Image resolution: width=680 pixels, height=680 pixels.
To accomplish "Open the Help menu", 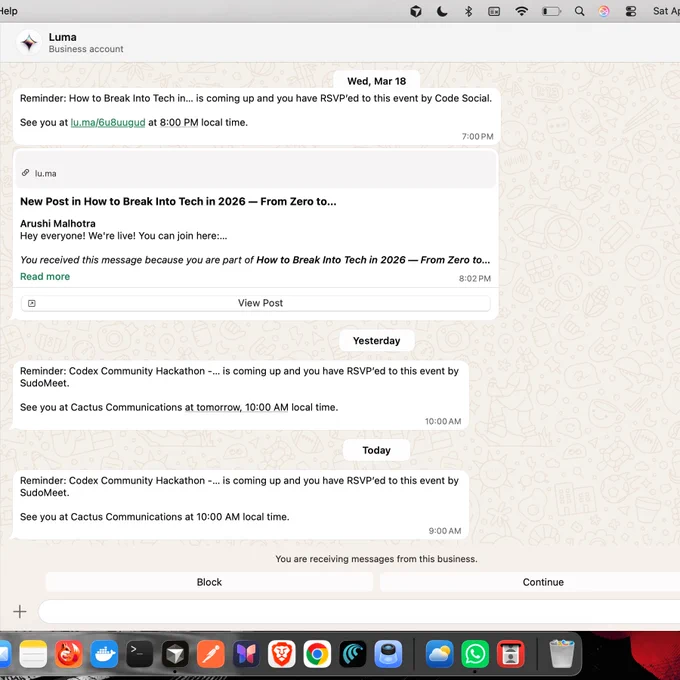I will click(x=8, y=11).
